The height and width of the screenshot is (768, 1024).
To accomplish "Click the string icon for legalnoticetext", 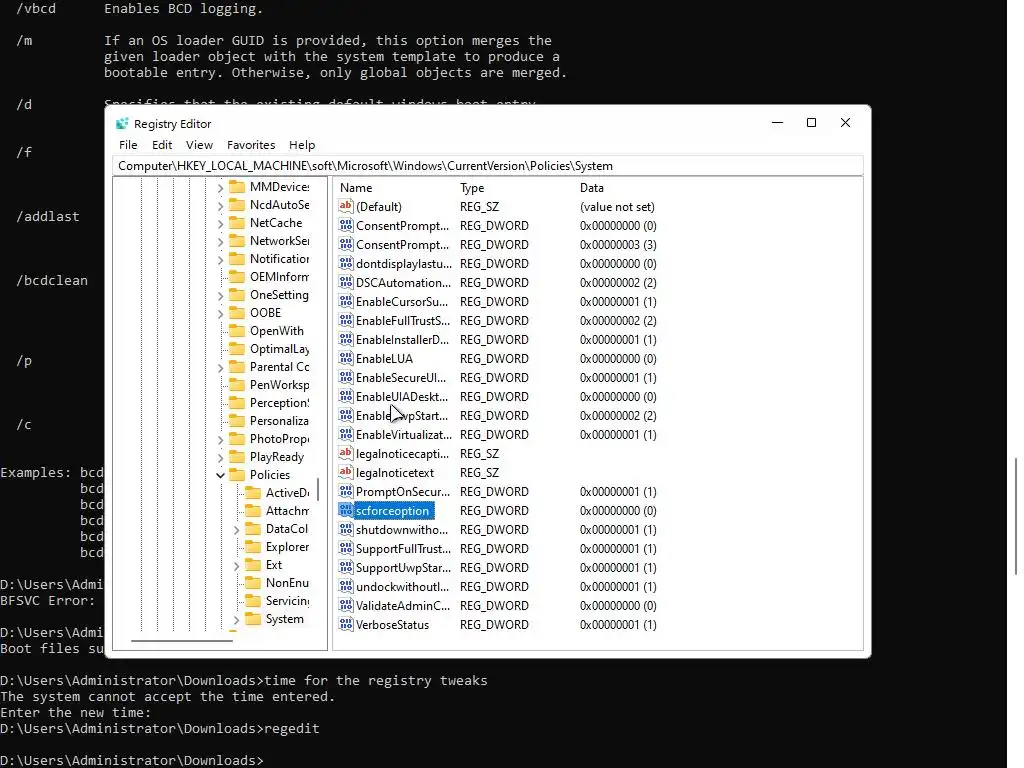I will [x=345, y=472].
